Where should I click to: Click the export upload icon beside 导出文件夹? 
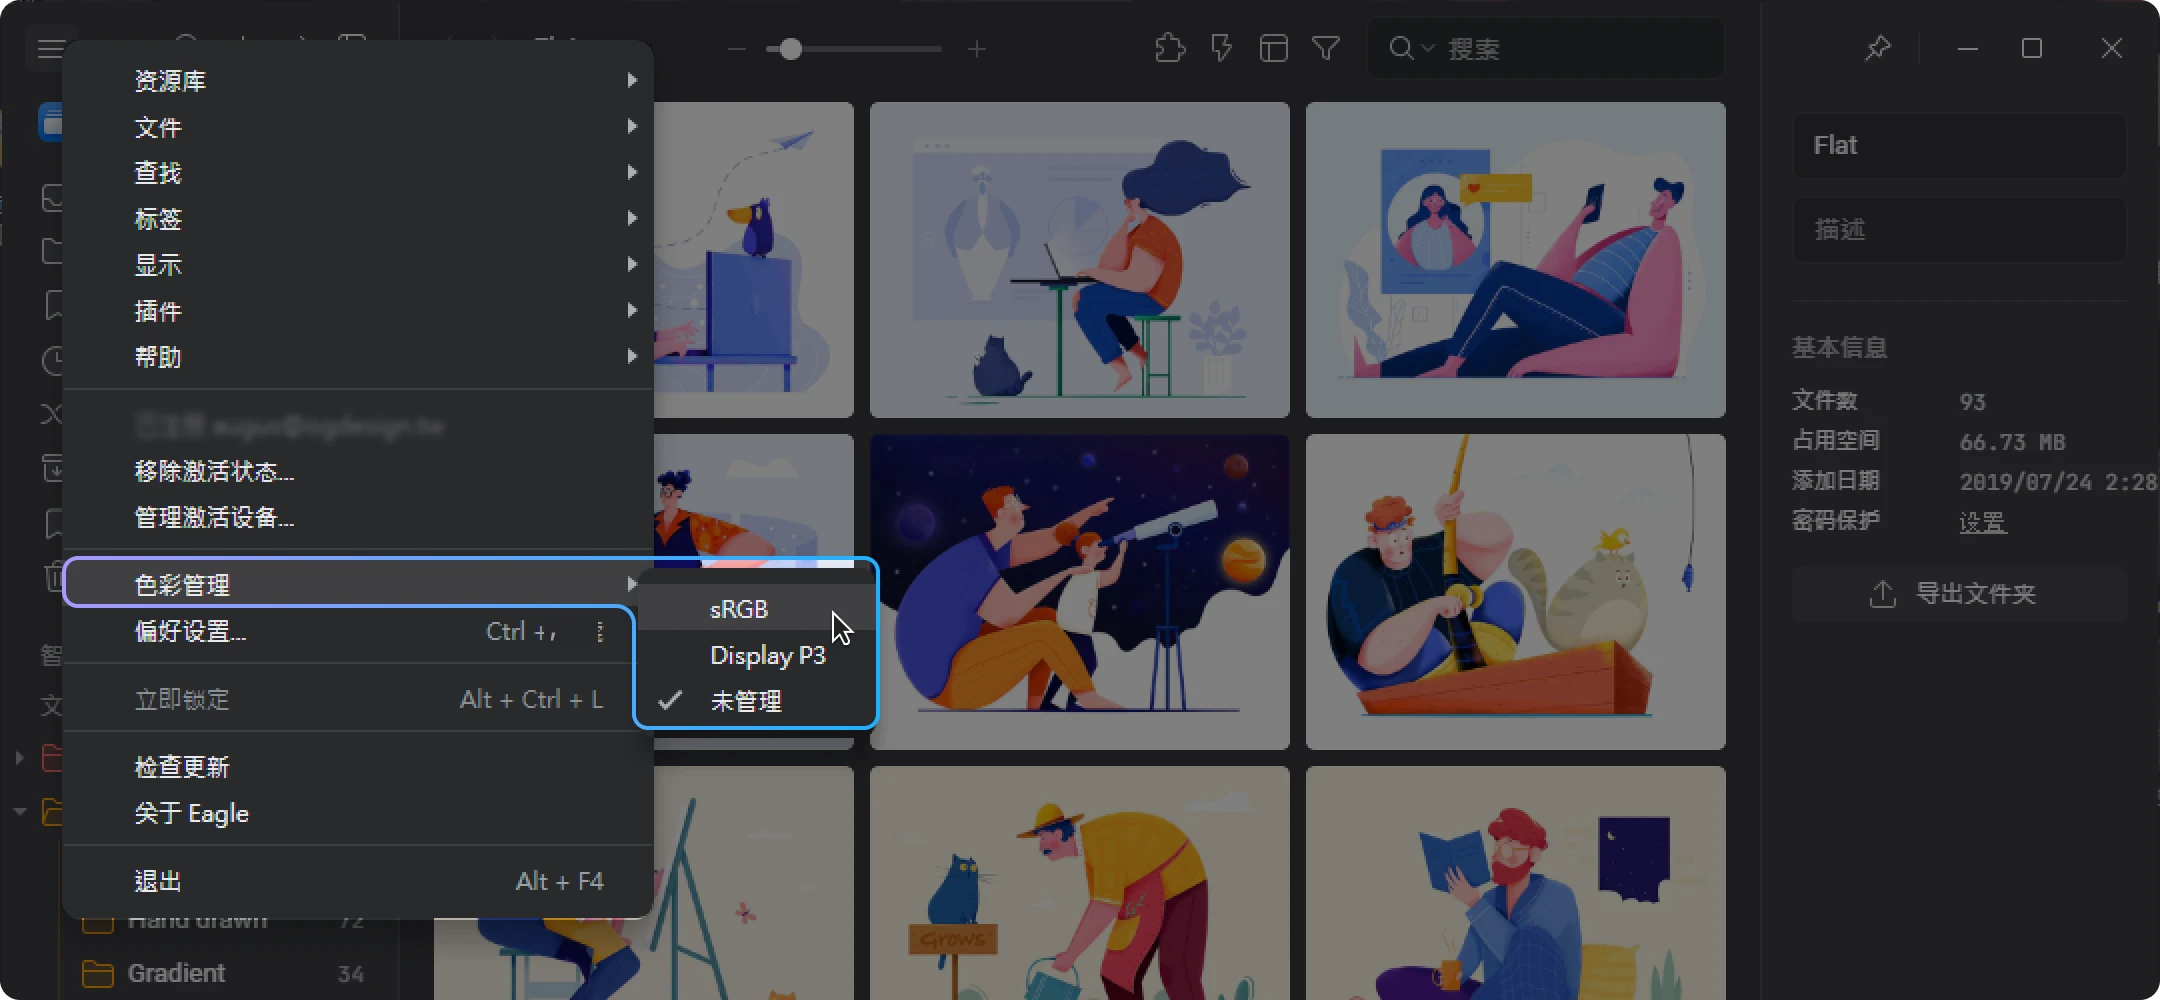(x=1882, y=593)
